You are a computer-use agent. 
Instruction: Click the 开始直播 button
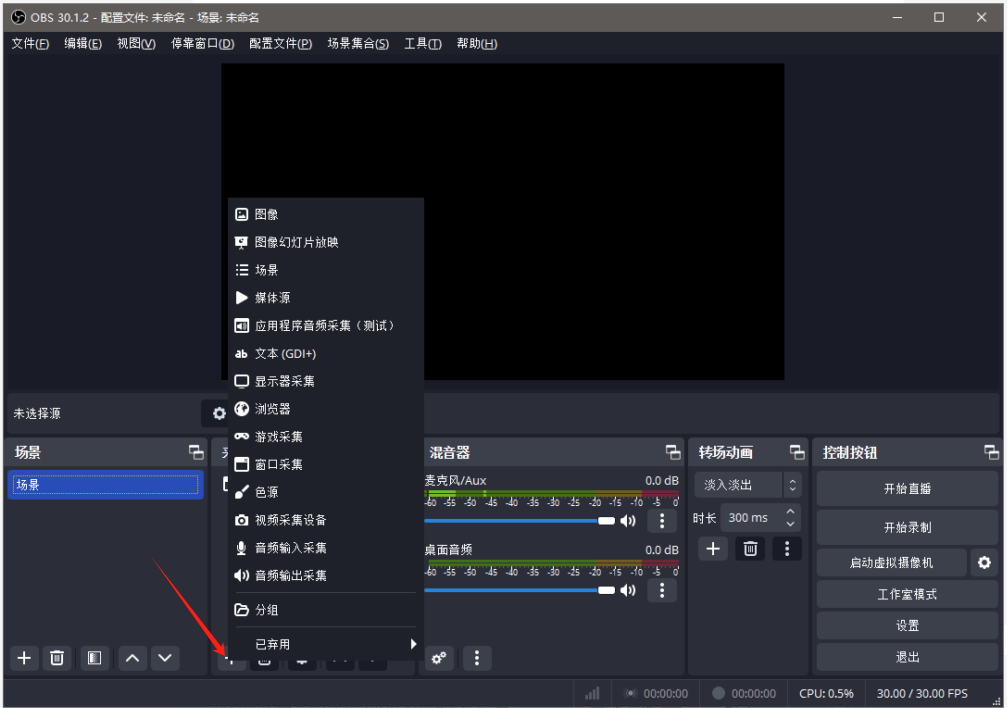point(905,488)
